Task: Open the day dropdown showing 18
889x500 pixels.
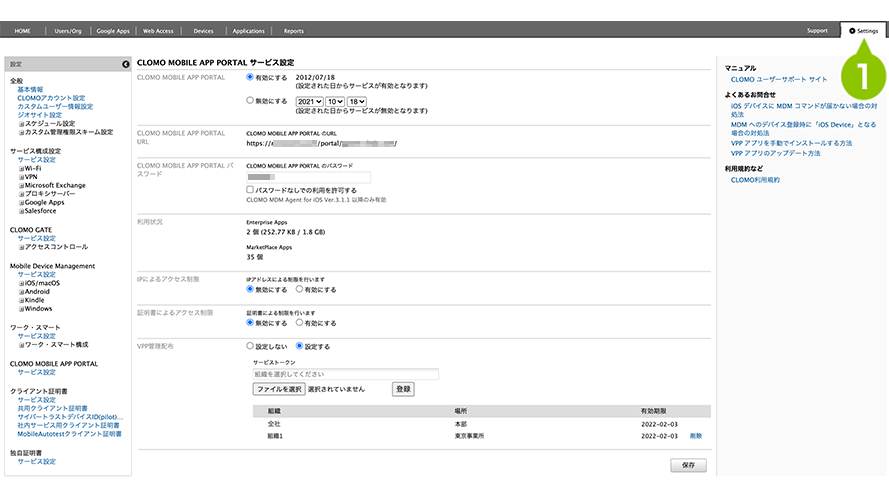Action: tap(357, 101)
